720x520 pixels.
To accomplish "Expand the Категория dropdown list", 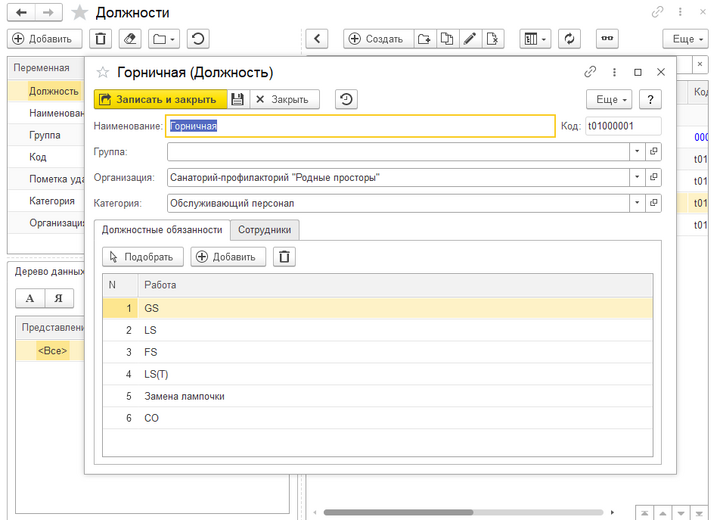I will point(636,203).
